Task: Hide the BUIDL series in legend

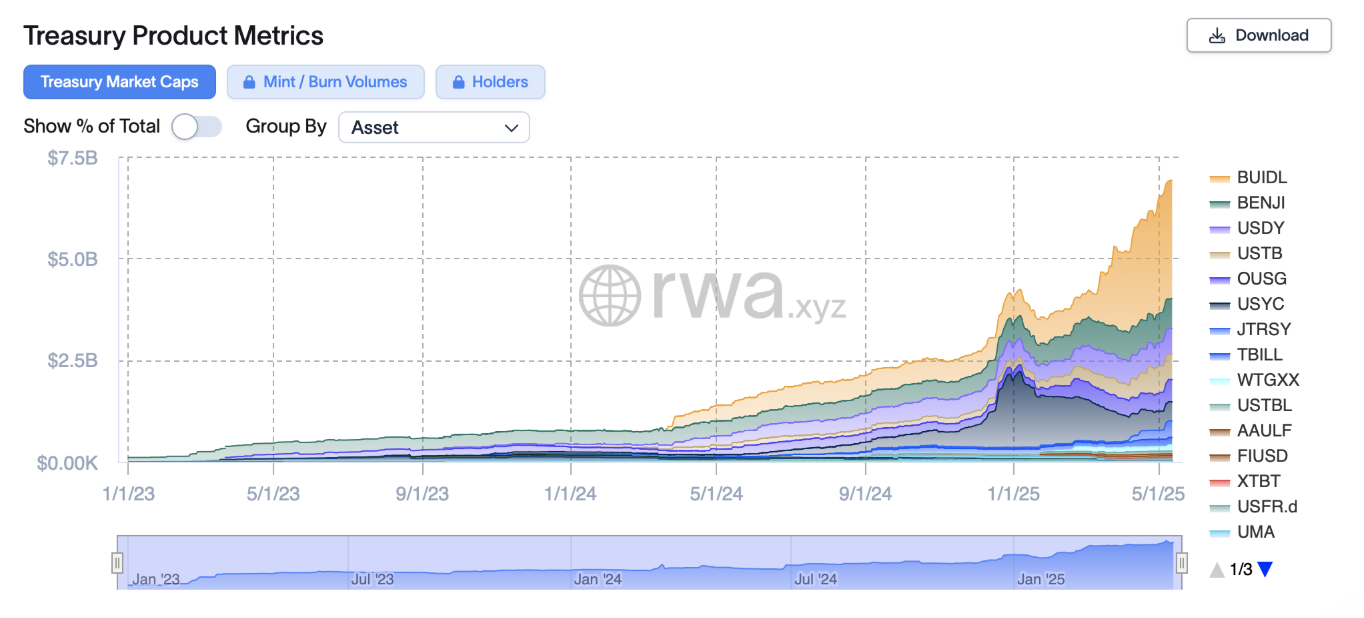Action: click(1248, 177)
